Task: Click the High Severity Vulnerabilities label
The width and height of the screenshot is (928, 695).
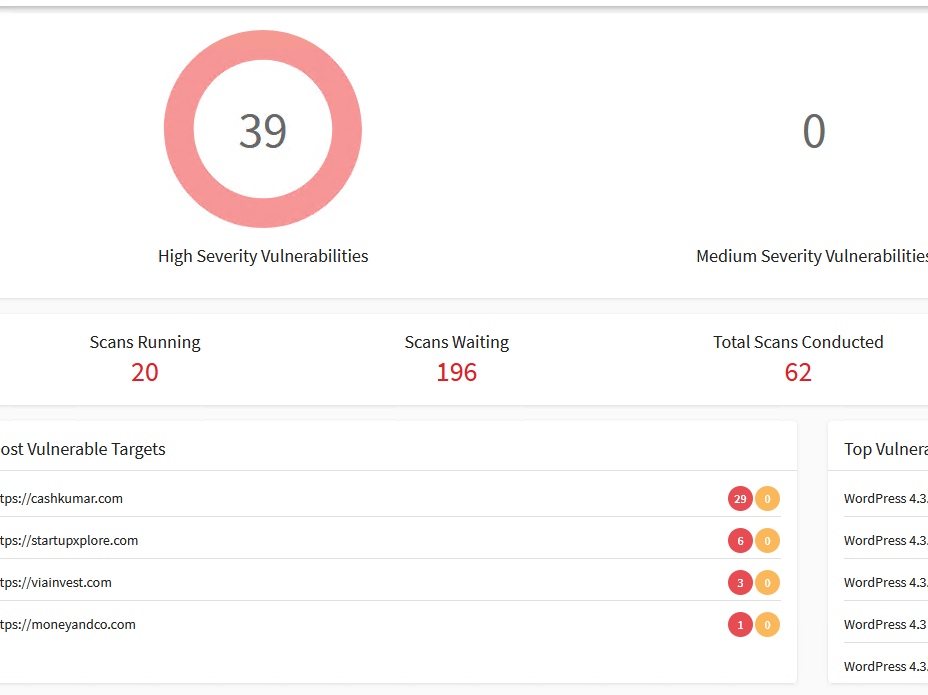Action: coord(263,256)
